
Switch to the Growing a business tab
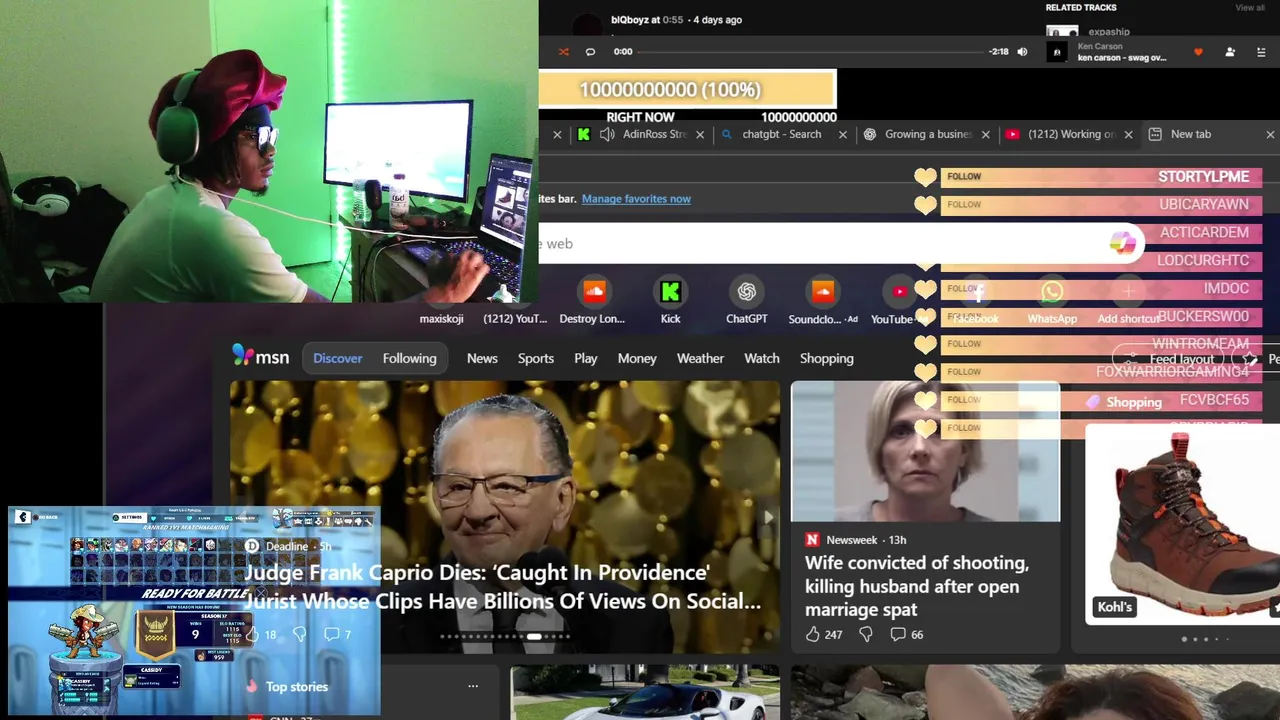pos(928,134)
